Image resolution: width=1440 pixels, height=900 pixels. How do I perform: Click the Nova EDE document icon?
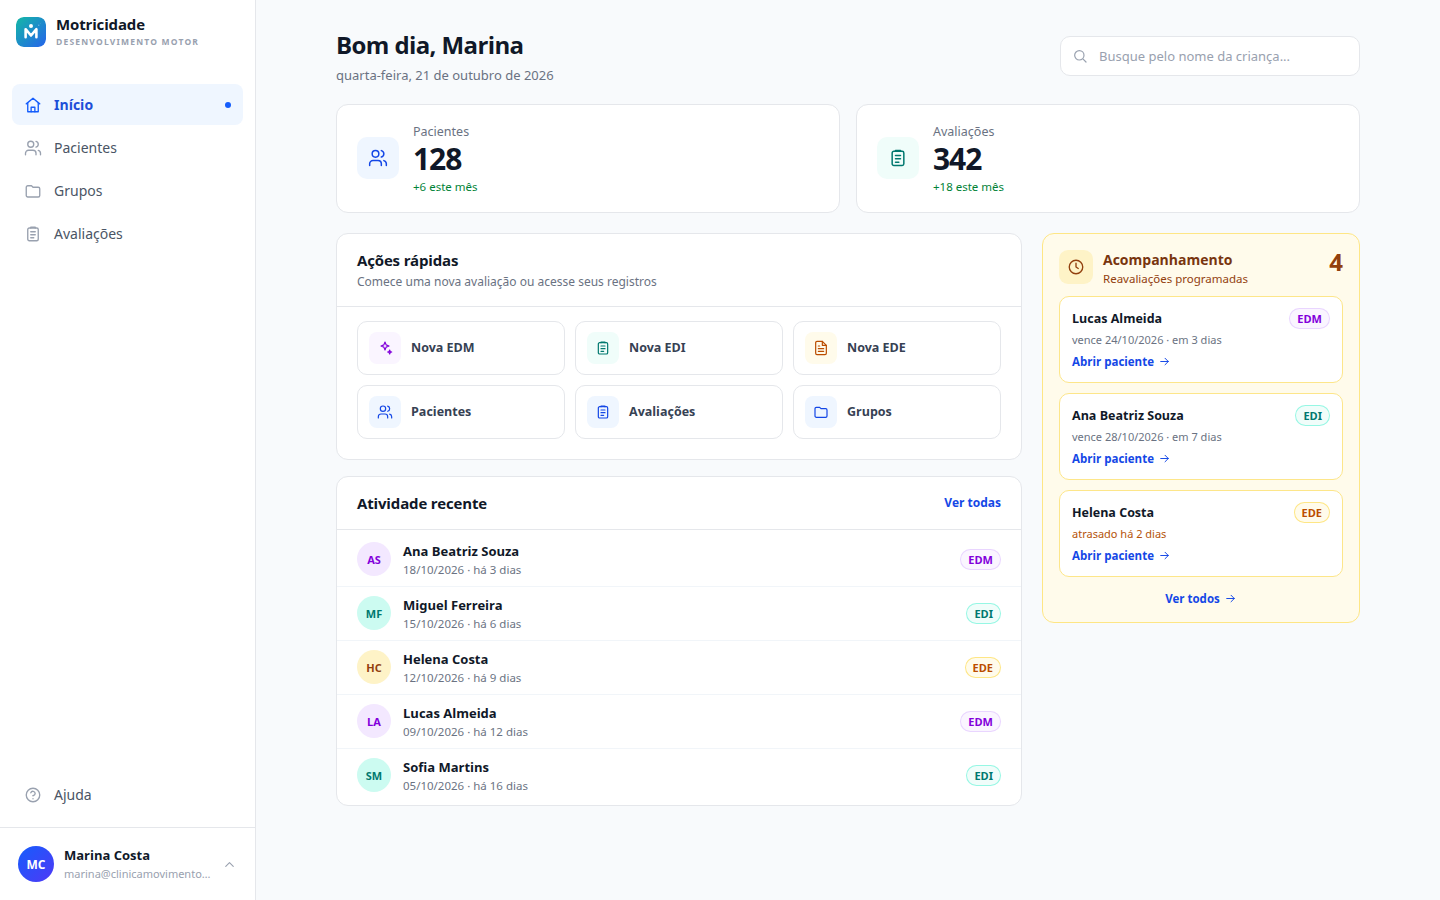(x=821, y=348)
